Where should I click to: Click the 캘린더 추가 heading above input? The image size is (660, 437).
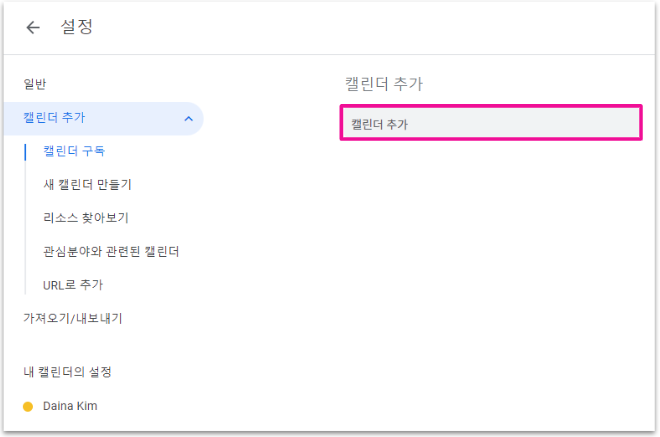coord(392,83)
